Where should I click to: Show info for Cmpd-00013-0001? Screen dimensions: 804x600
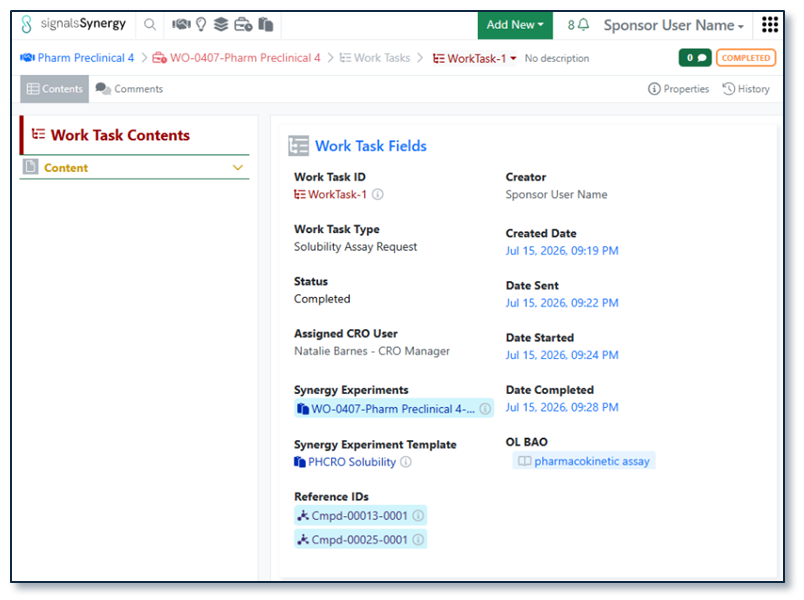pos(418,515)
